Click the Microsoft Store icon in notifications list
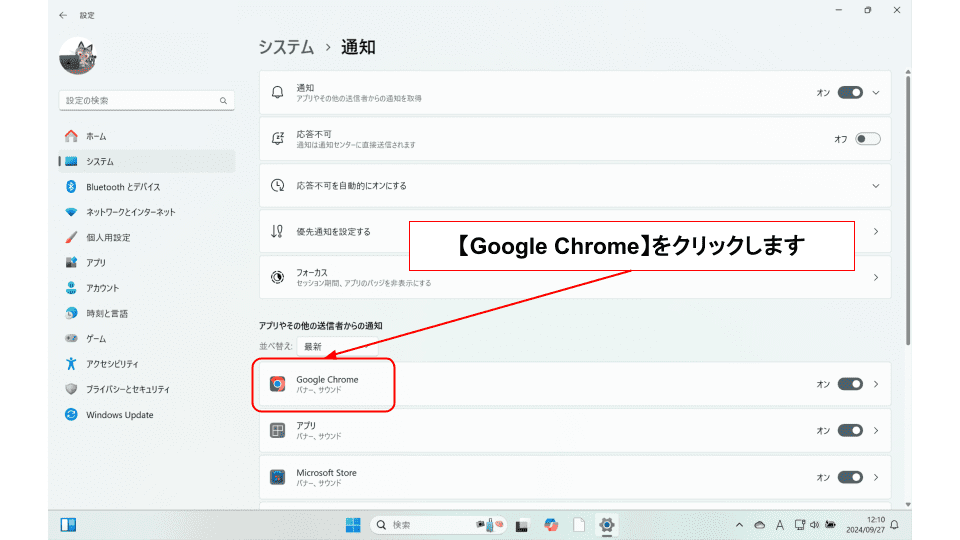Viewport: 960px width, 540px height. click(277, 477)
